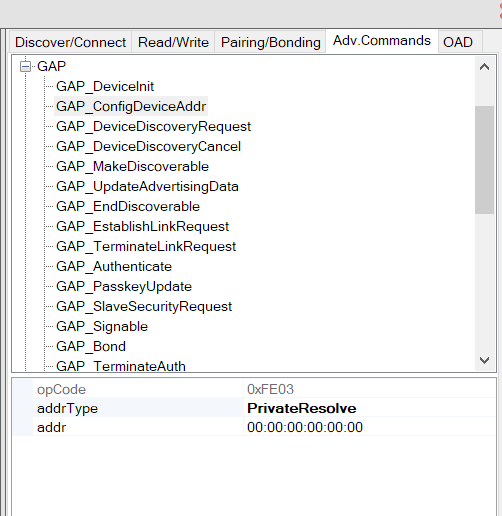Select the GAP_Bond command
This screenshot has width=502, height=516.
pos(91,346)
